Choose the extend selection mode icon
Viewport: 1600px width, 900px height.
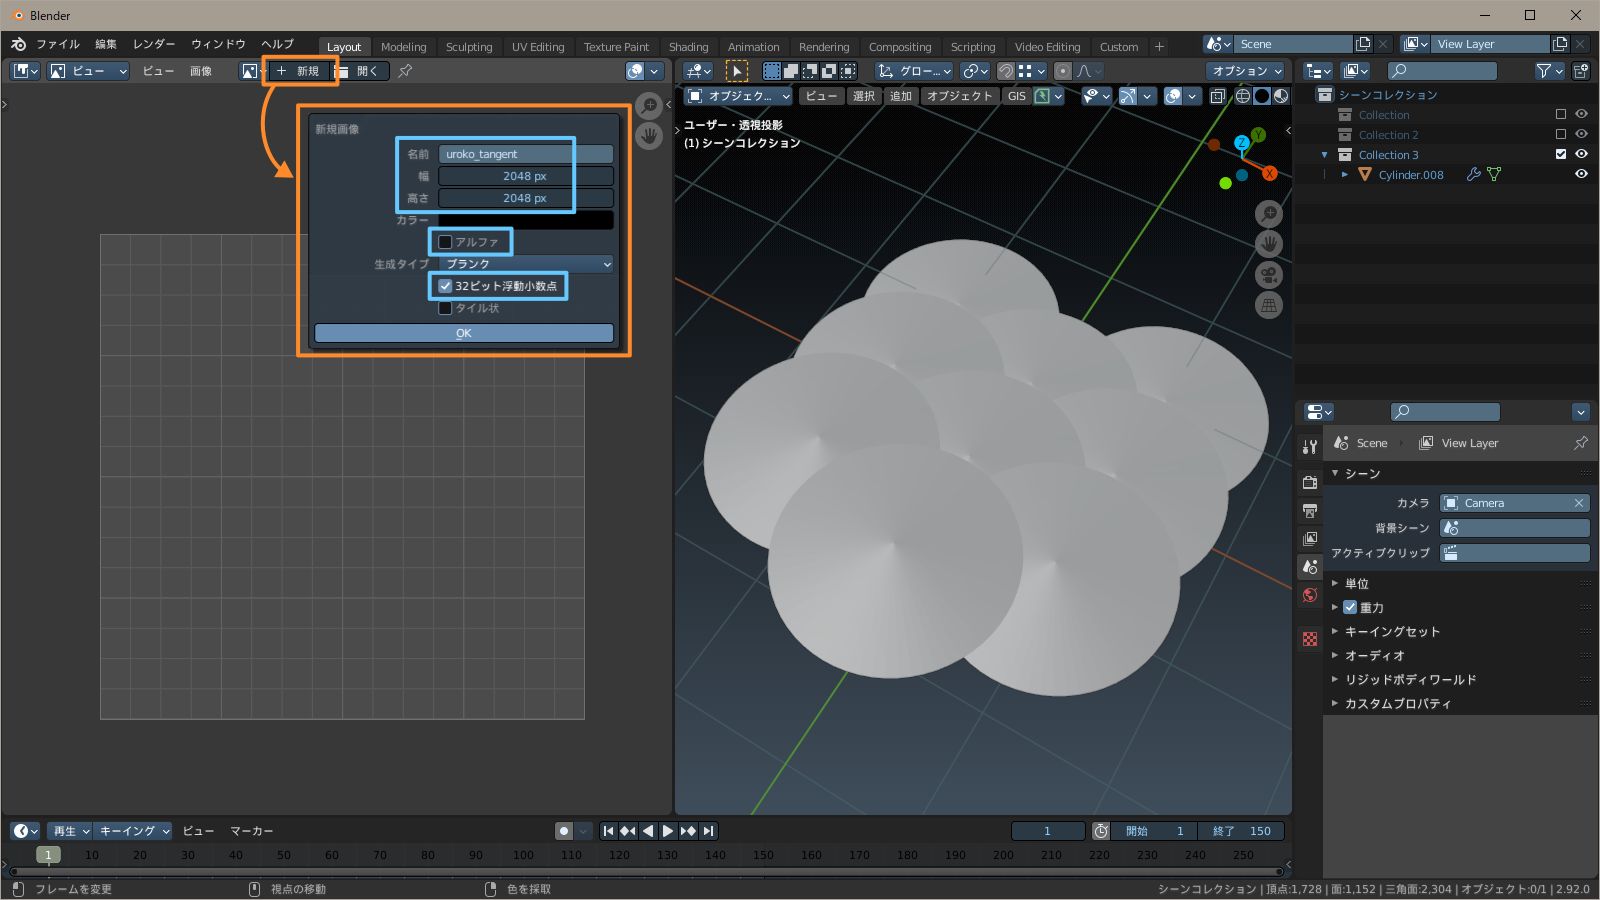(791, 71)
